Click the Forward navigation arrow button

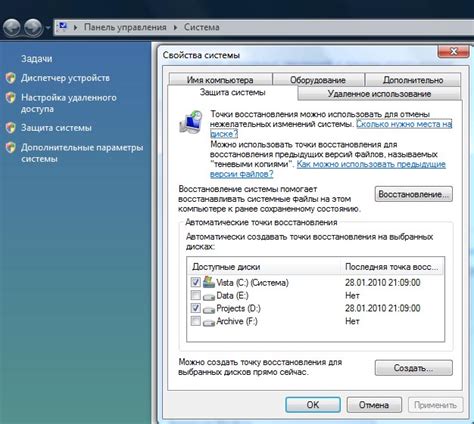[33, 27]
